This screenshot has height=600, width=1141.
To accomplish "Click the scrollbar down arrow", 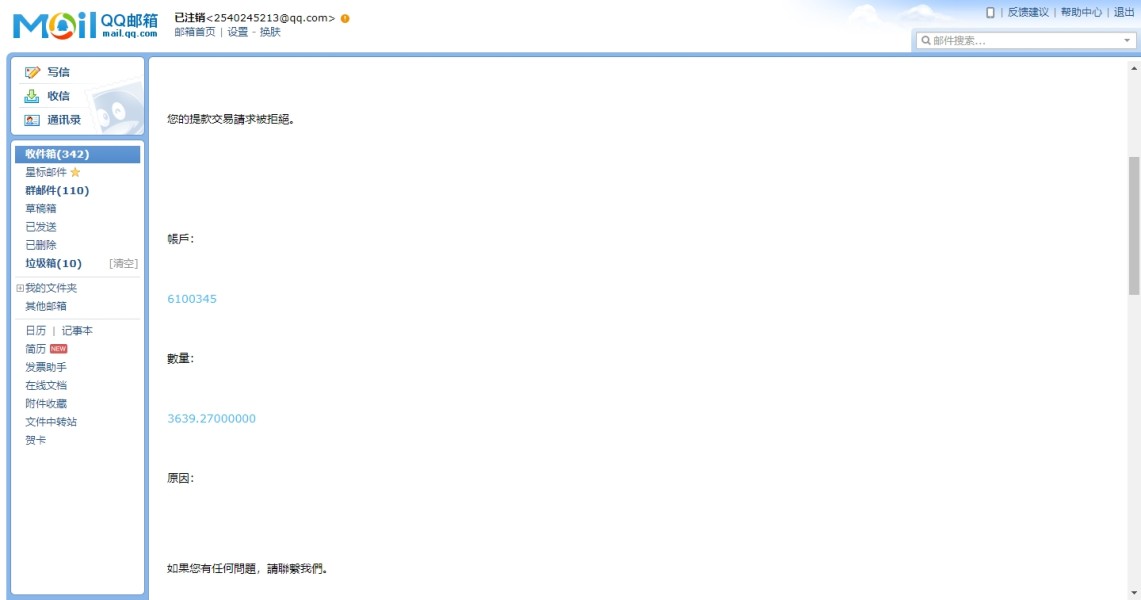I will (x=1134, y=593).
